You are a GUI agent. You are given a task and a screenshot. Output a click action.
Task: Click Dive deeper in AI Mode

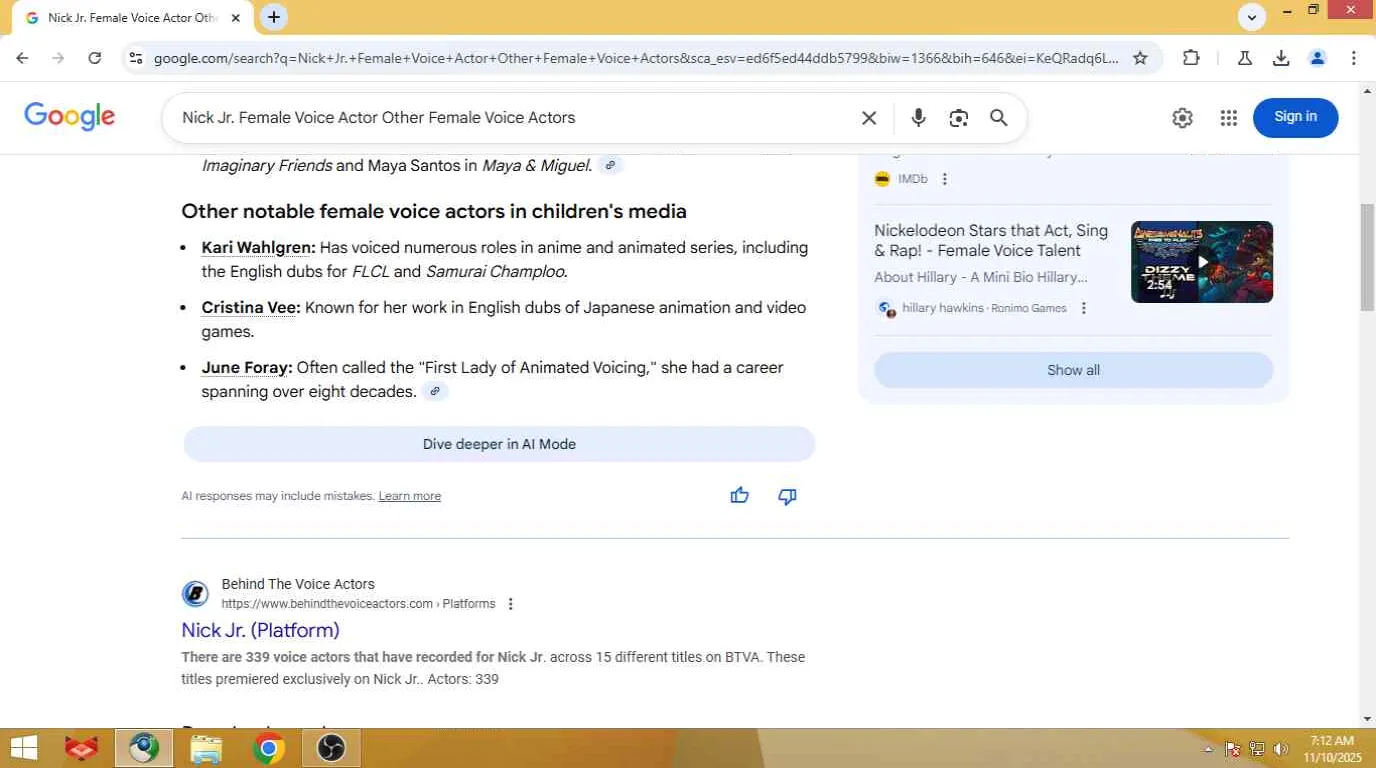pyautogui.click(x=499, y=444)
